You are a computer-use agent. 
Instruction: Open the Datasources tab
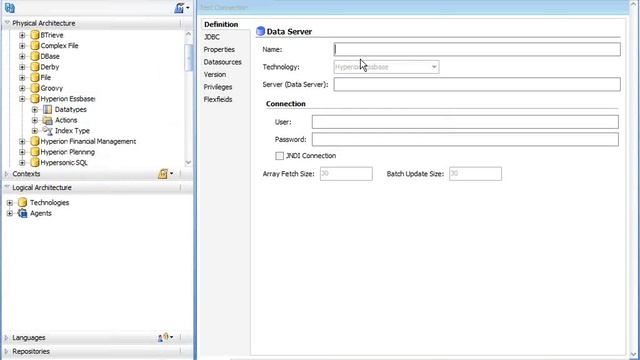[x=222, y=62]
